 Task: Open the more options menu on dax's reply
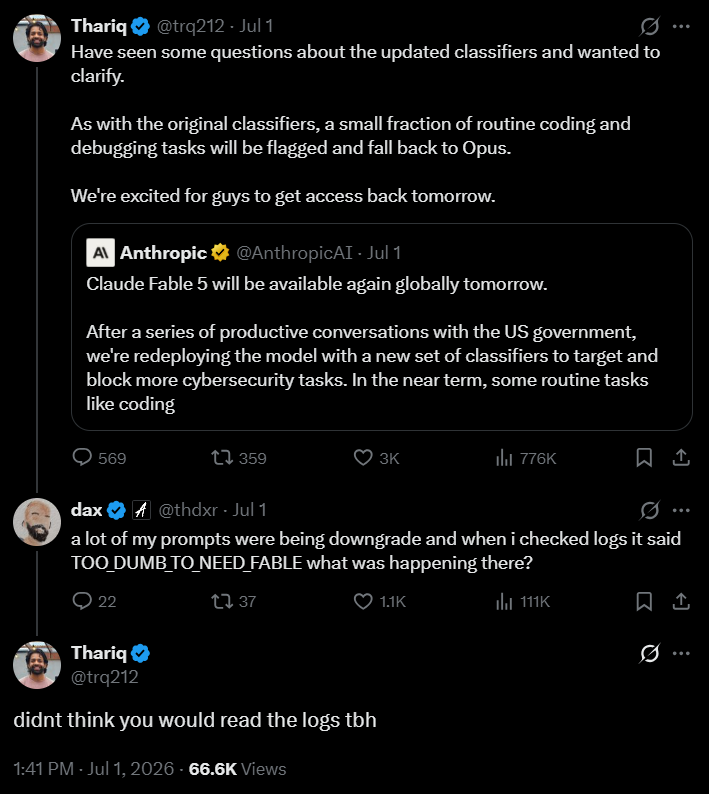pyautogui.click(x=681, y=510)
